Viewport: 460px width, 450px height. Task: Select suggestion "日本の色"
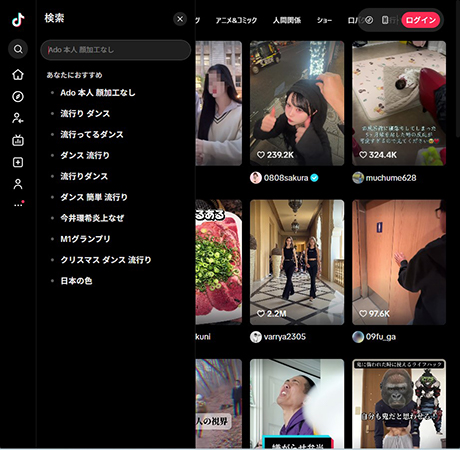tap(76, 281)
